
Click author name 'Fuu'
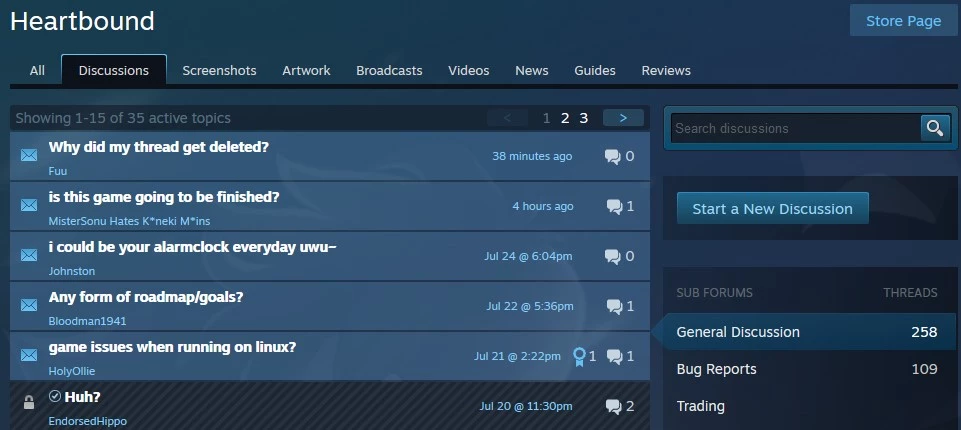tap(58, 171)
